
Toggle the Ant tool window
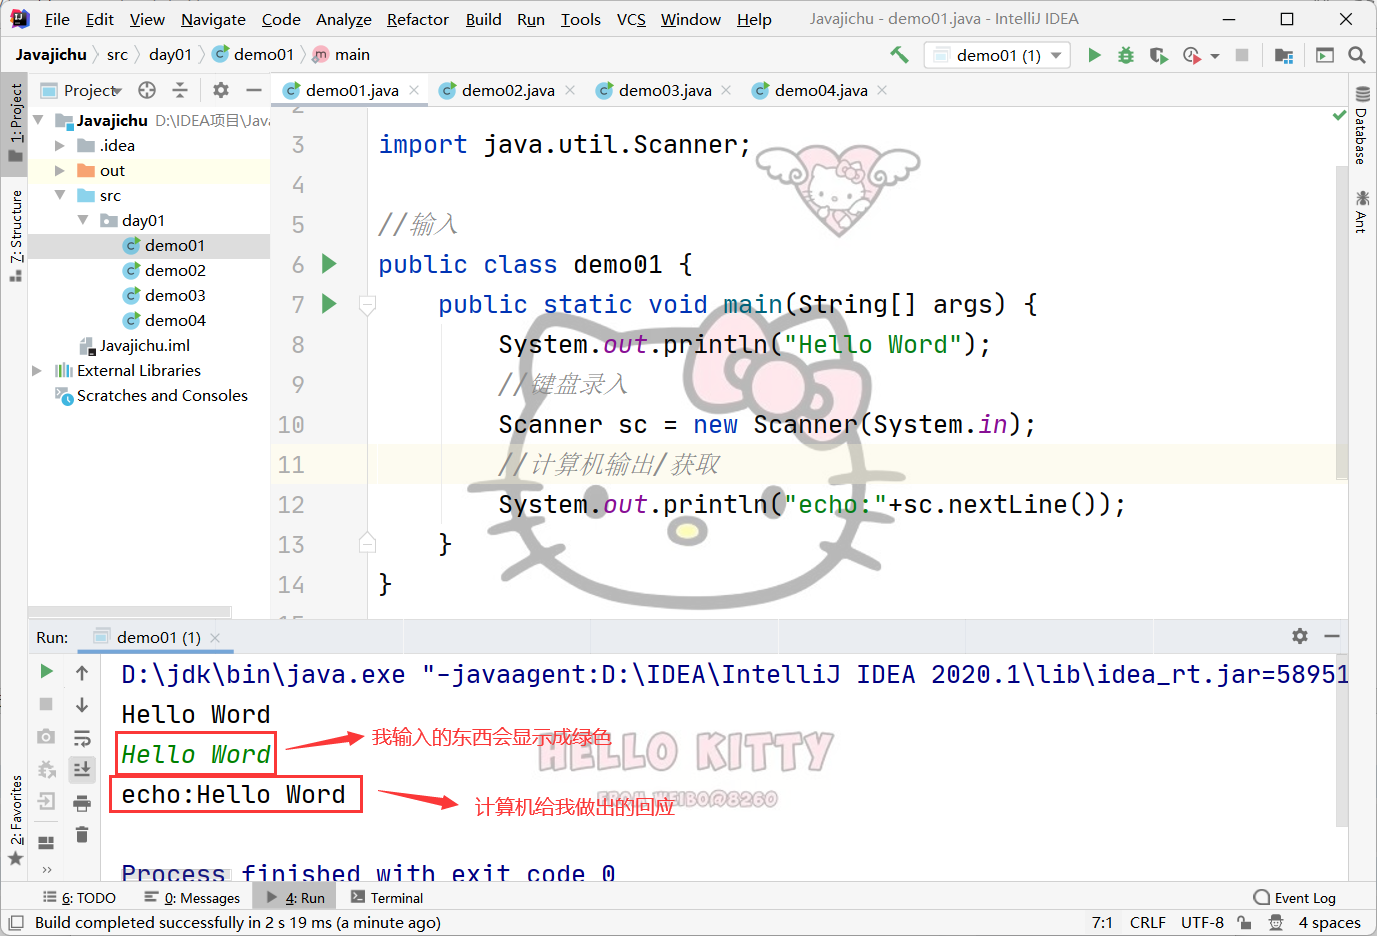[1362, 210]
